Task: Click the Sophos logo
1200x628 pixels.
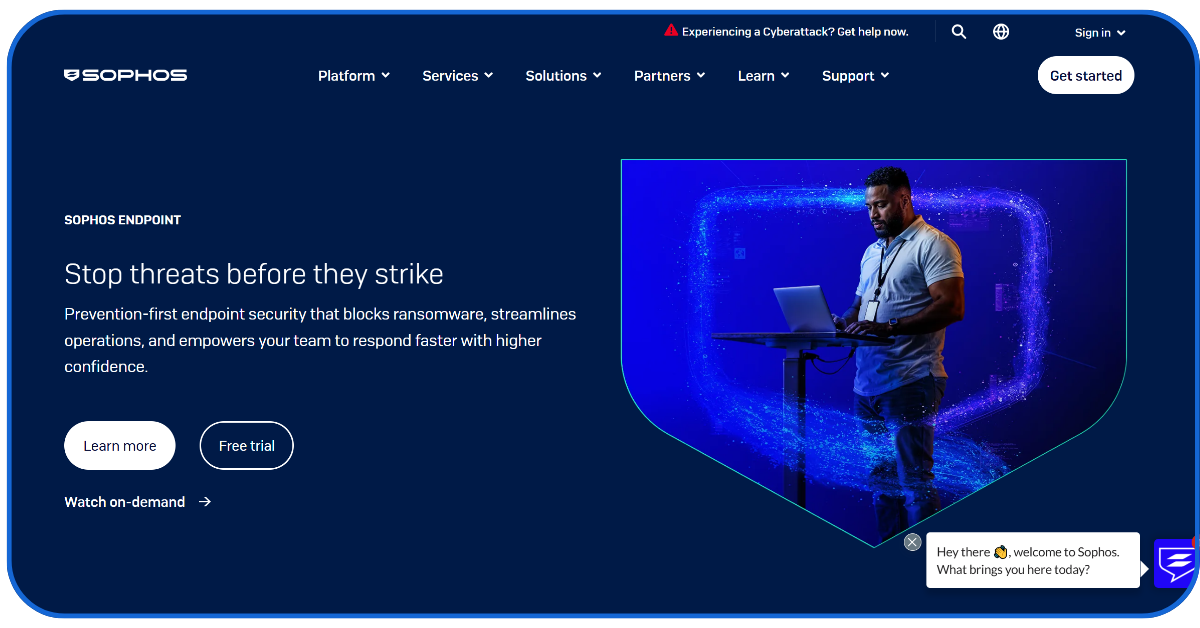Action: click(125, 75)
